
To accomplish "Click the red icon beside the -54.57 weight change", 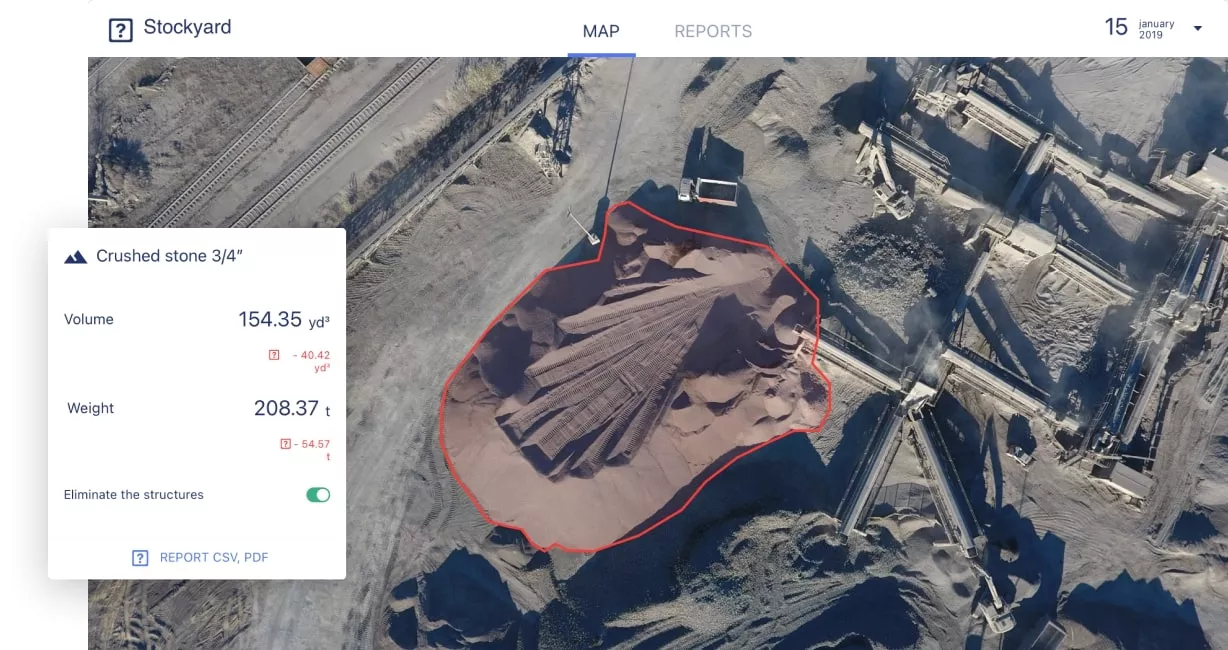I will pos(286,444).
